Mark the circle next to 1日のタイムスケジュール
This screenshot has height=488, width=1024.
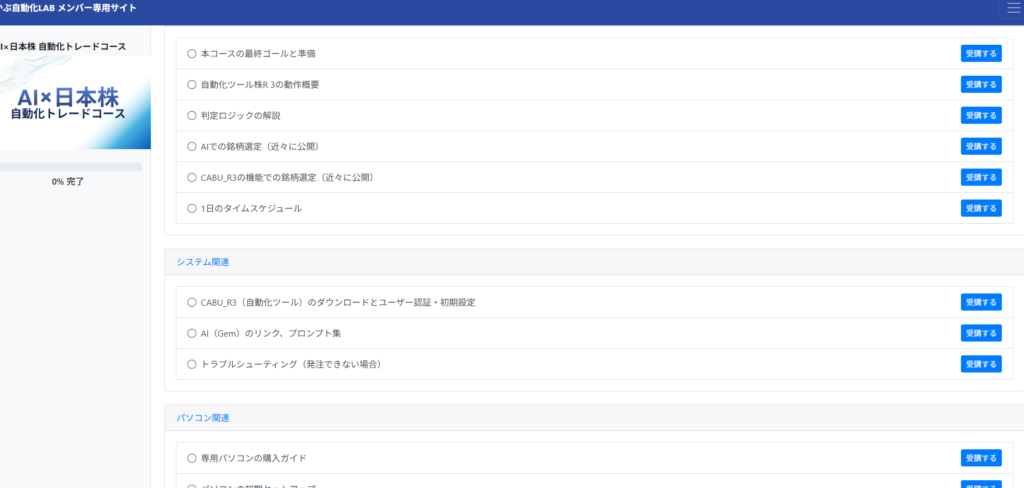[x=192, y=208]
